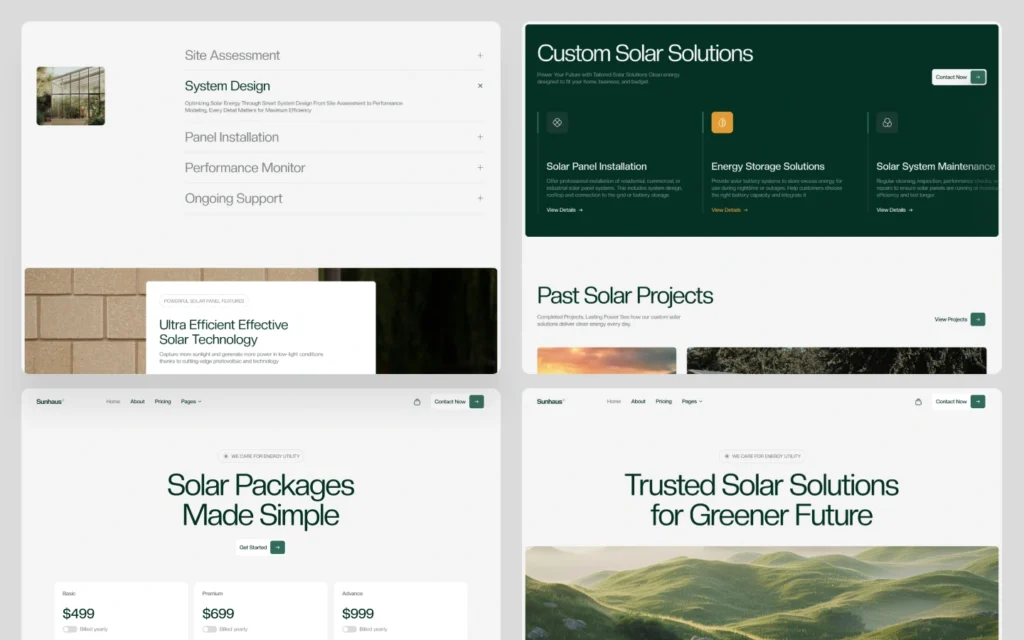Toggle Billed yearly on the Basic $499 plan

70,629
